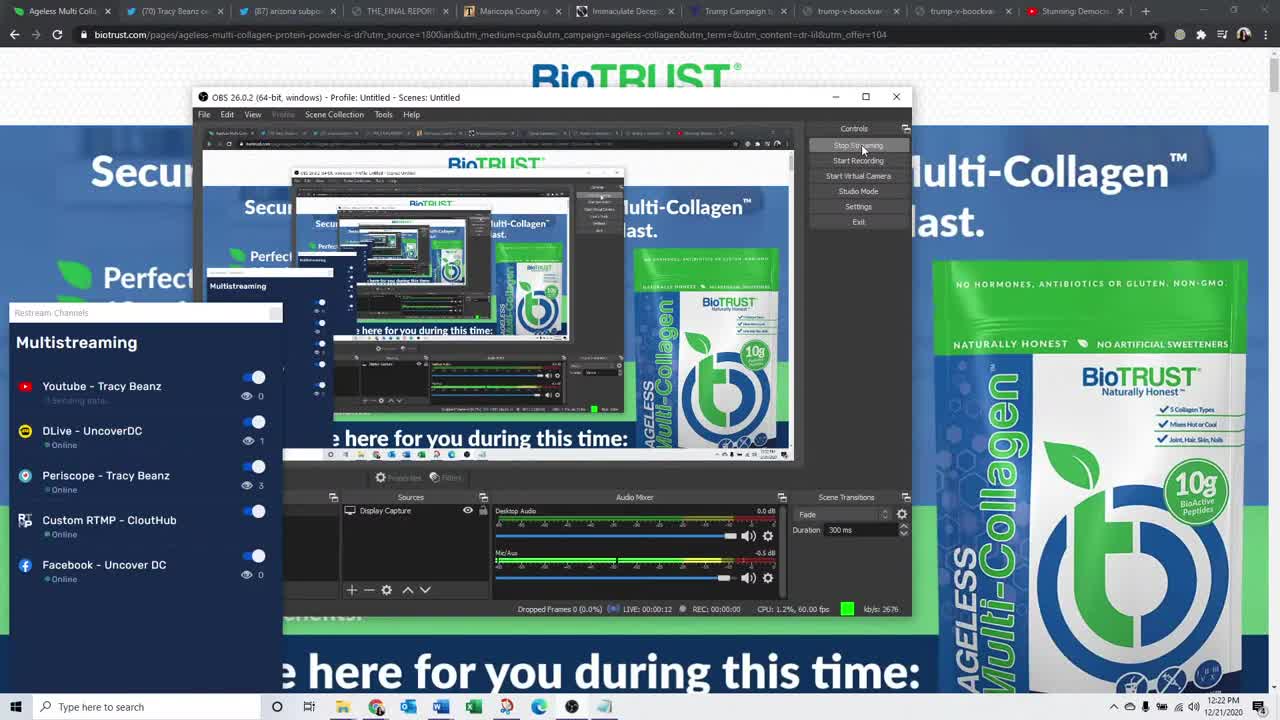Toggle Display Capture source visibility eye
Screen dimensions: 1280x720
467,510
